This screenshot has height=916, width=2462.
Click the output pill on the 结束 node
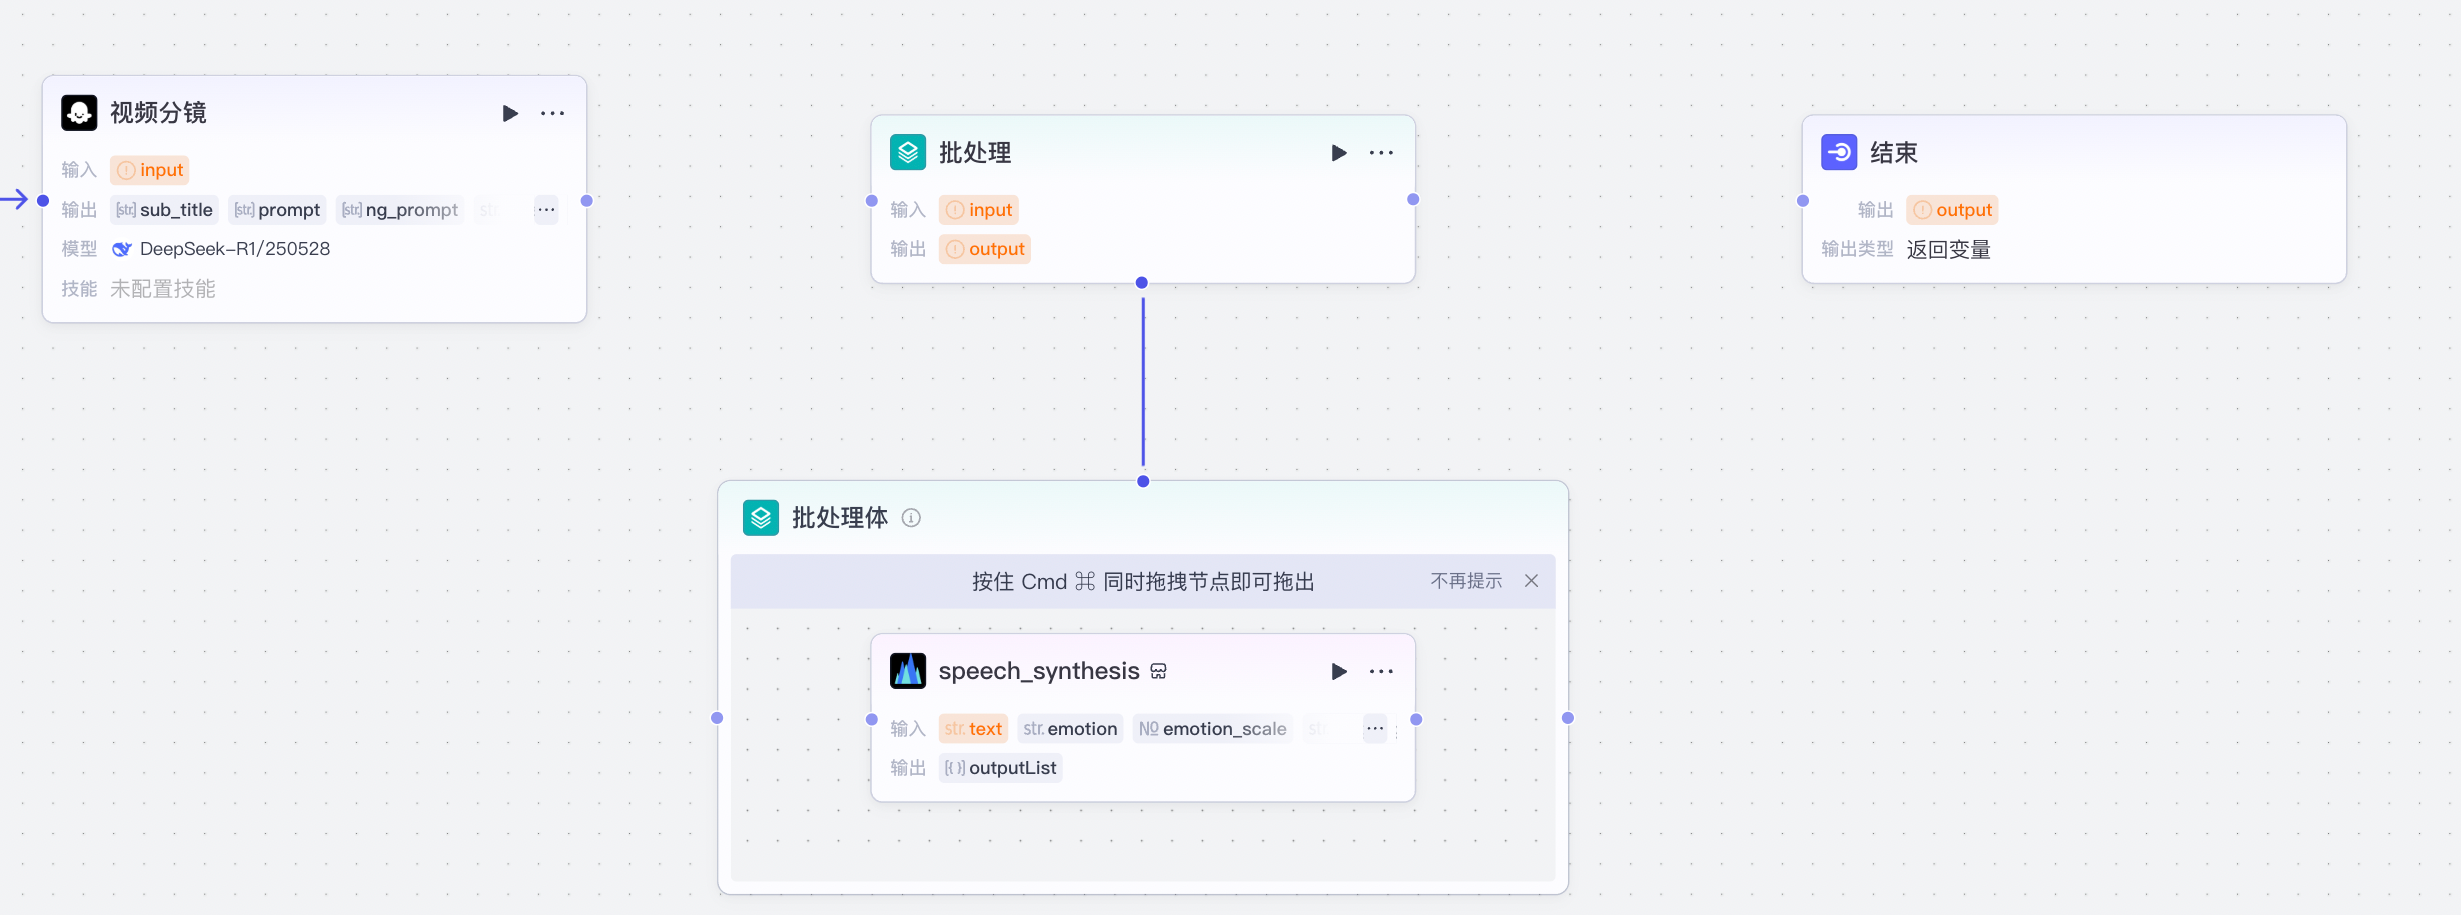tap(1952, 209)
